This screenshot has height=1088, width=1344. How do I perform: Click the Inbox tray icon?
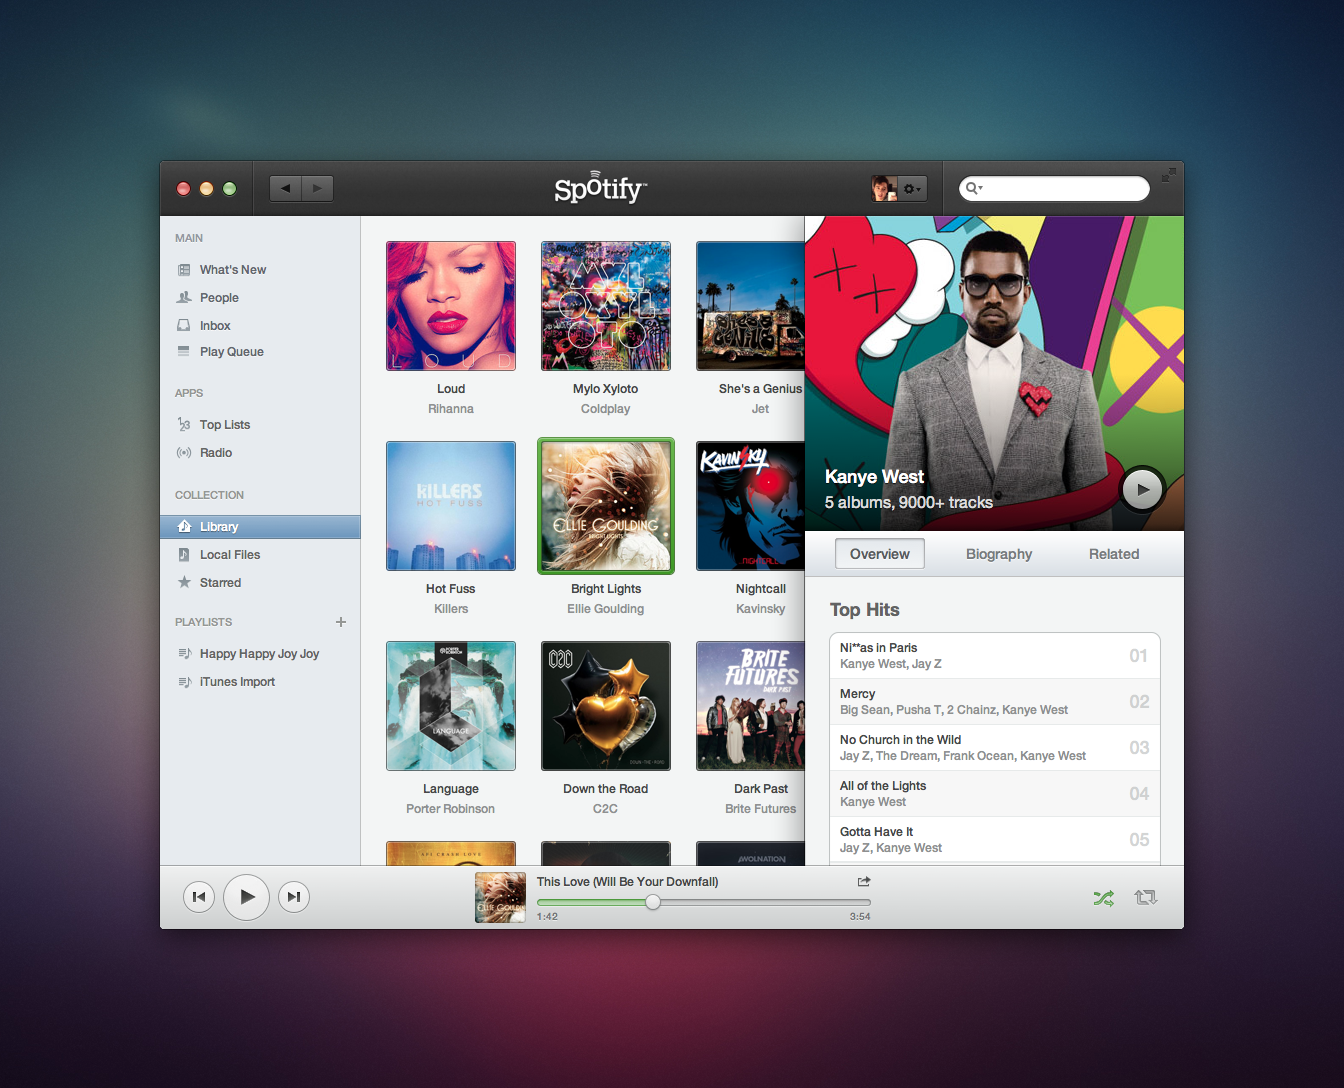click(184, 325)
